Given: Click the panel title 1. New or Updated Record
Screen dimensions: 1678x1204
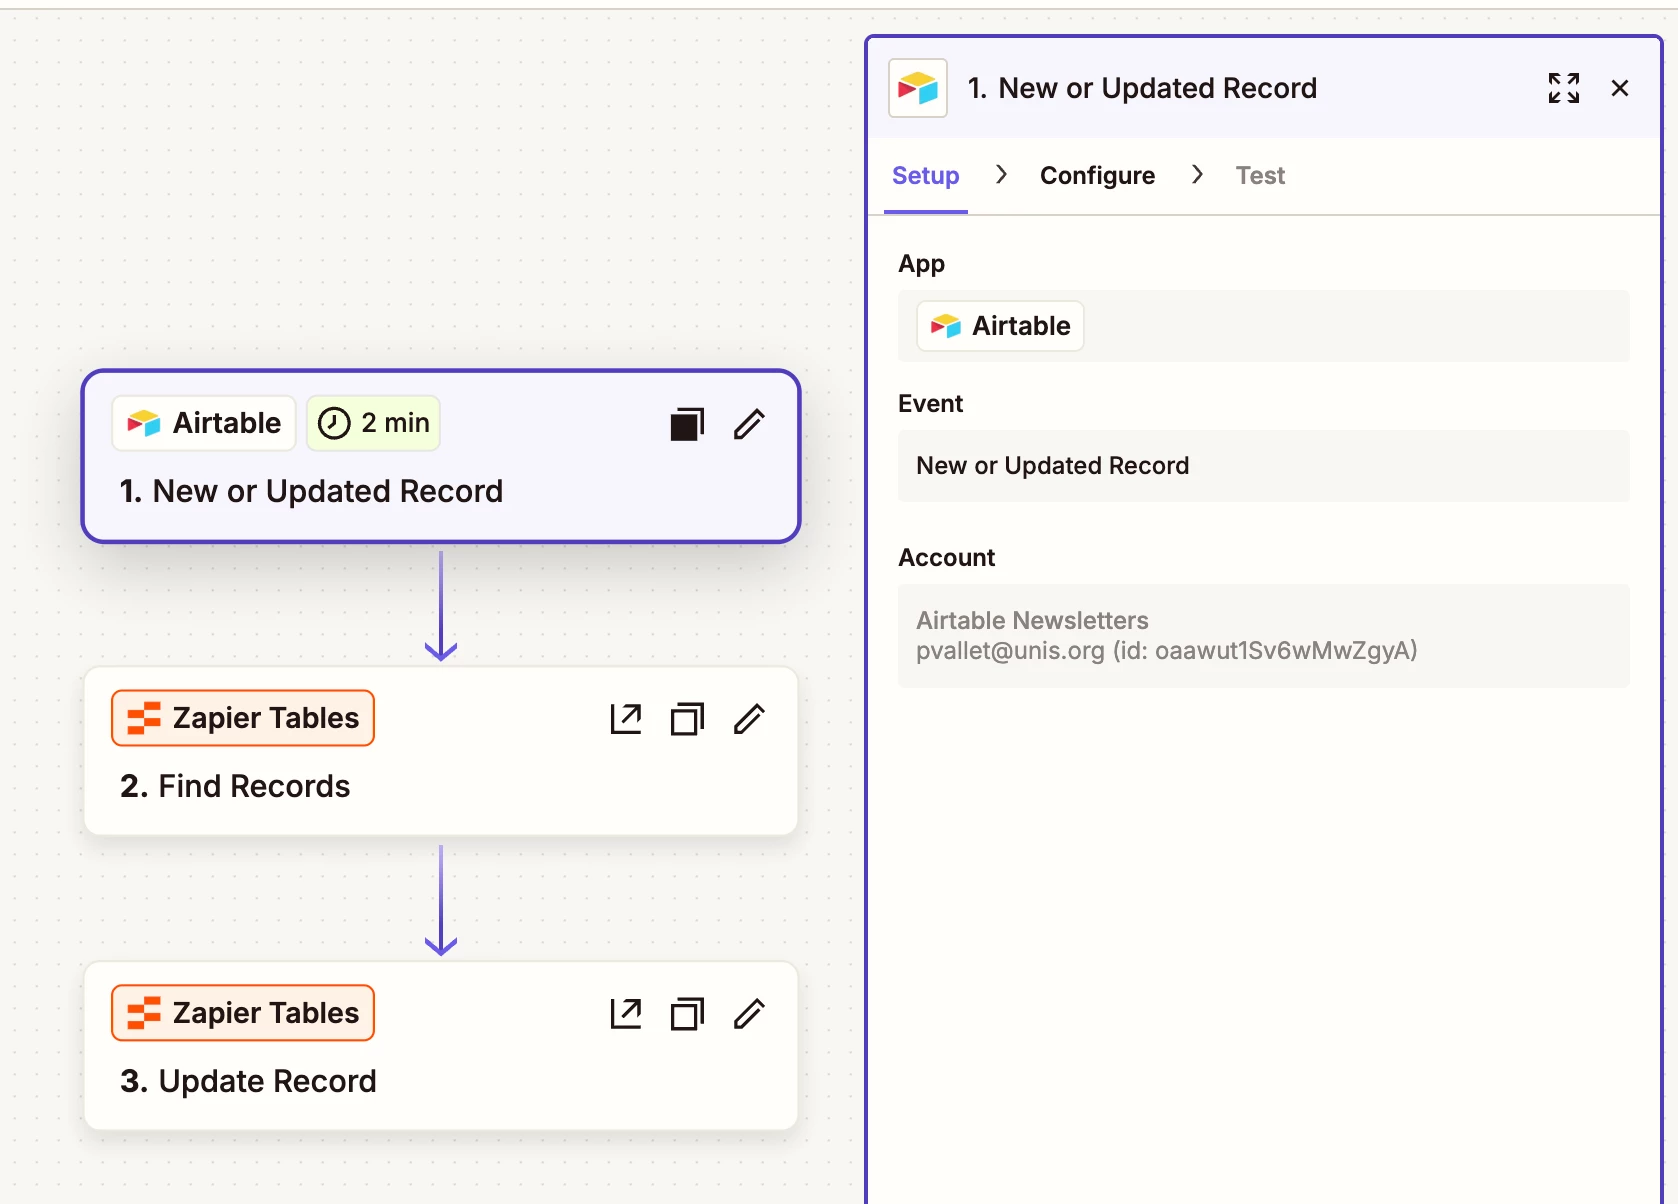Looking at the screenshot, I should tap(1142, 88).
